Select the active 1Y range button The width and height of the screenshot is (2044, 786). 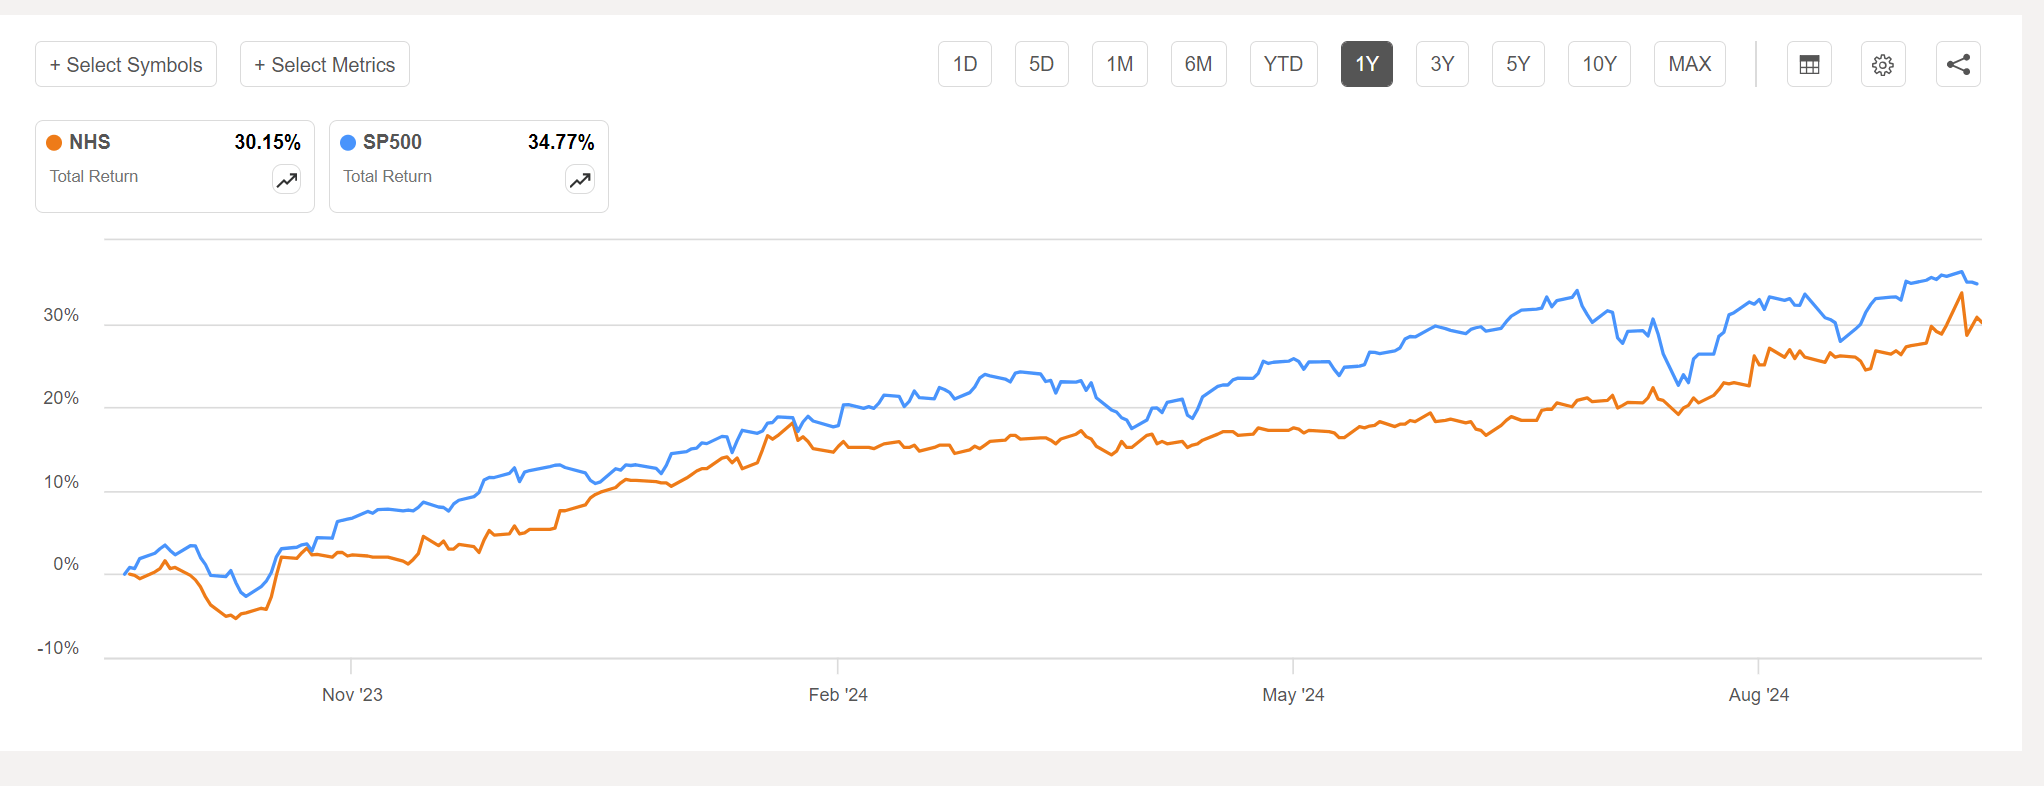point(1366,65)
